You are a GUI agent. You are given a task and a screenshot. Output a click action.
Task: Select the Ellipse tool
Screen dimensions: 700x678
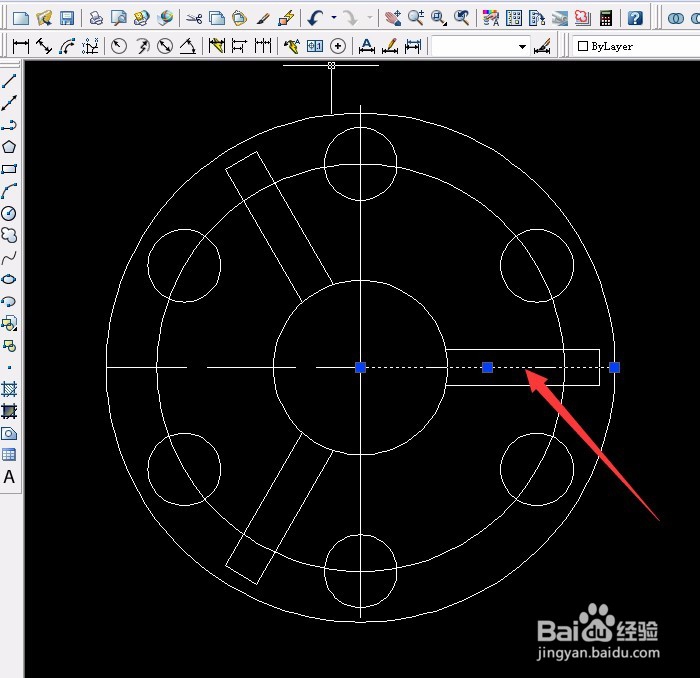[9, 279]
